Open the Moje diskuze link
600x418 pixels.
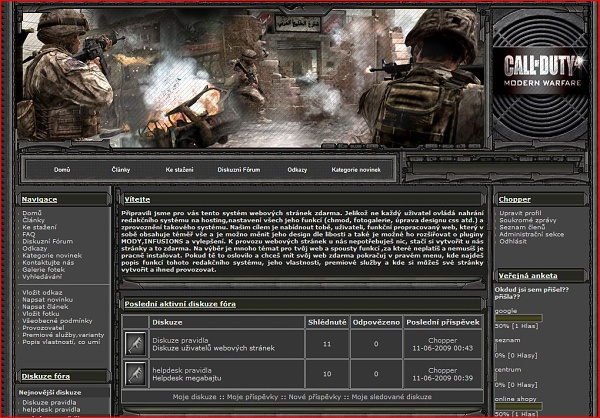pos(194,397)
